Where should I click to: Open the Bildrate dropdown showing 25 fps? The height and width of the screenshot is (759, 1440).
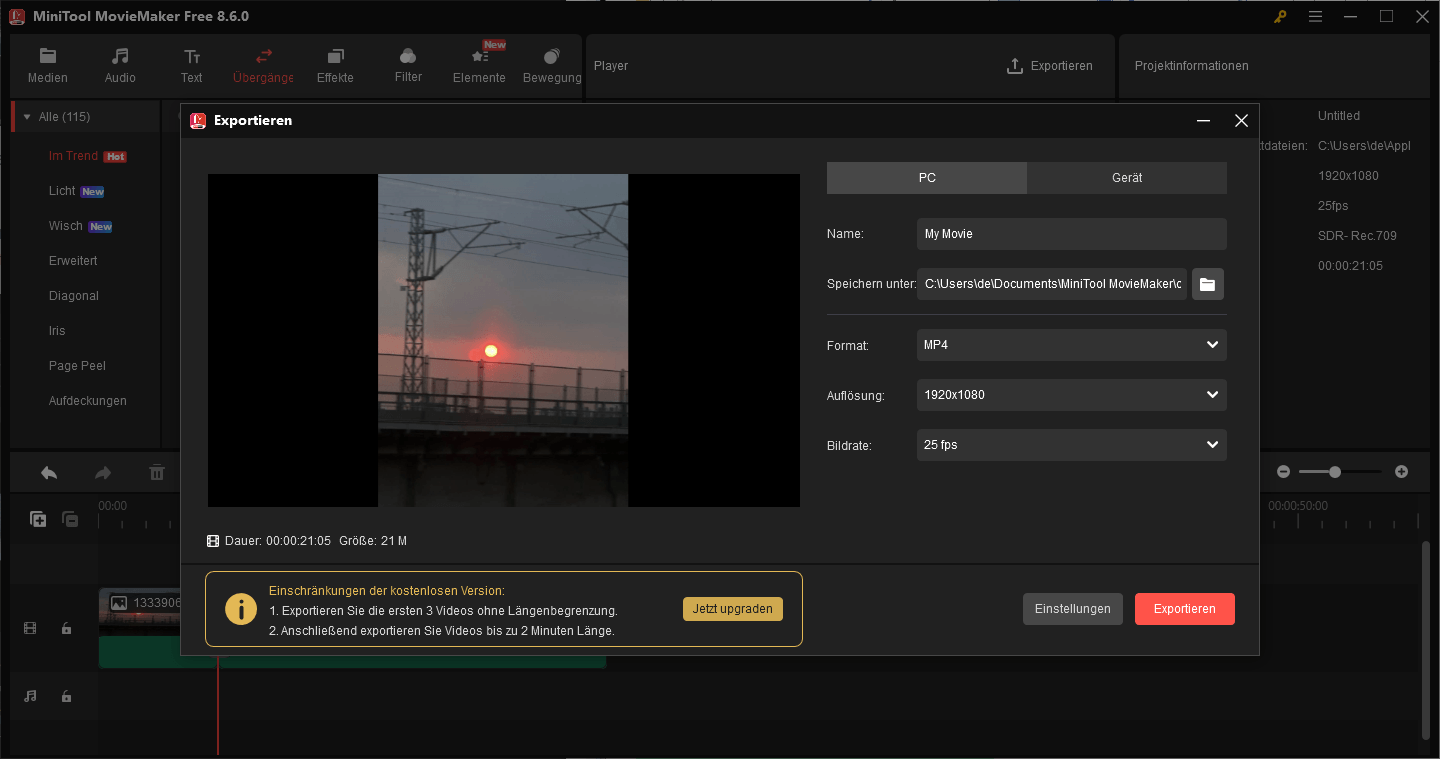1071,444
